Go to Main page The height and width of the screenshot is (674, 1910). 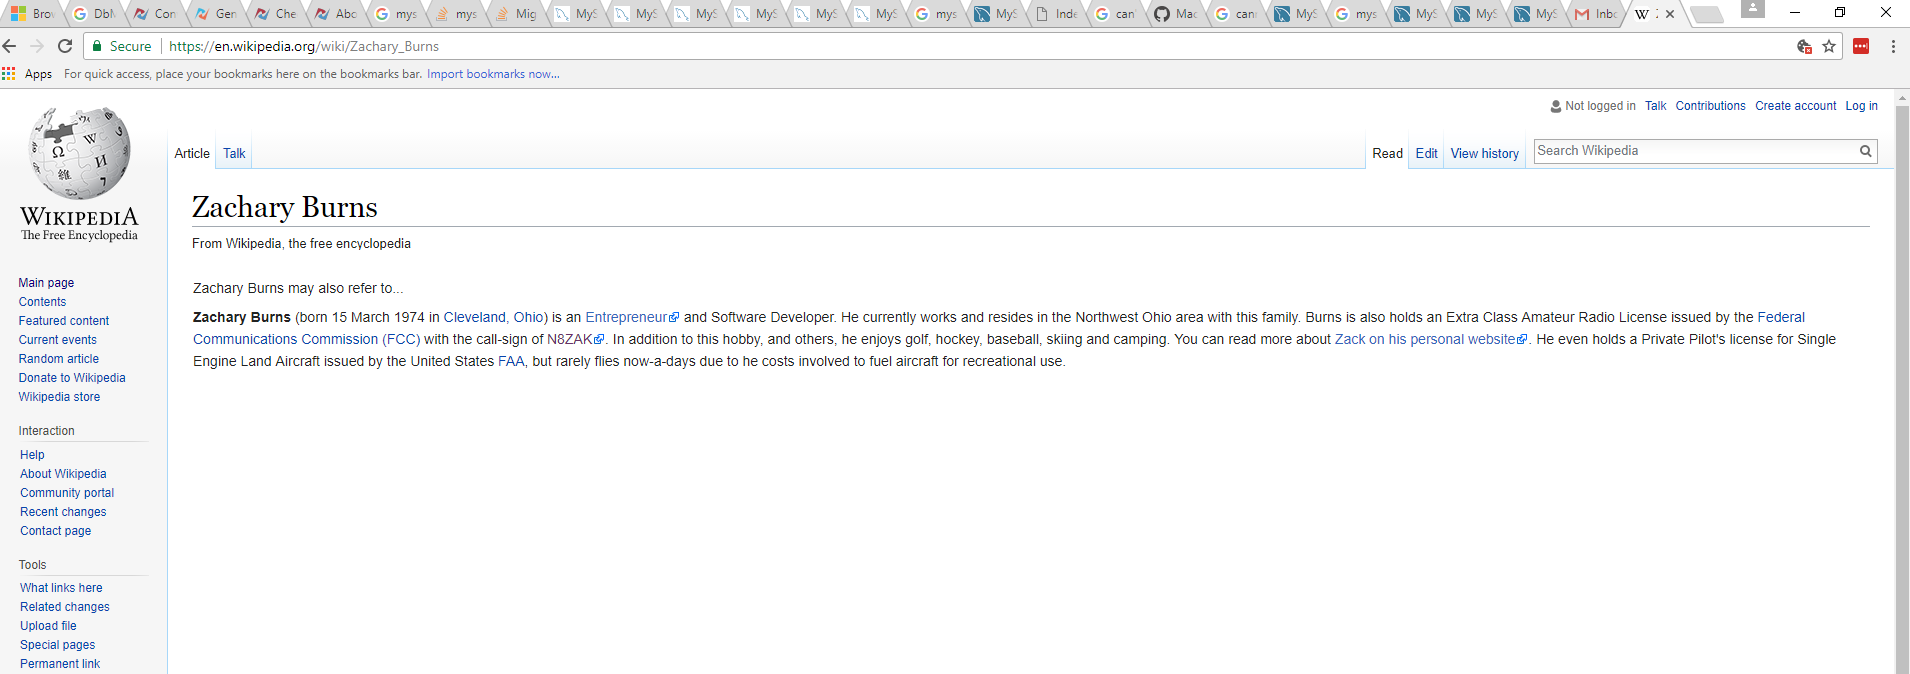46,283
